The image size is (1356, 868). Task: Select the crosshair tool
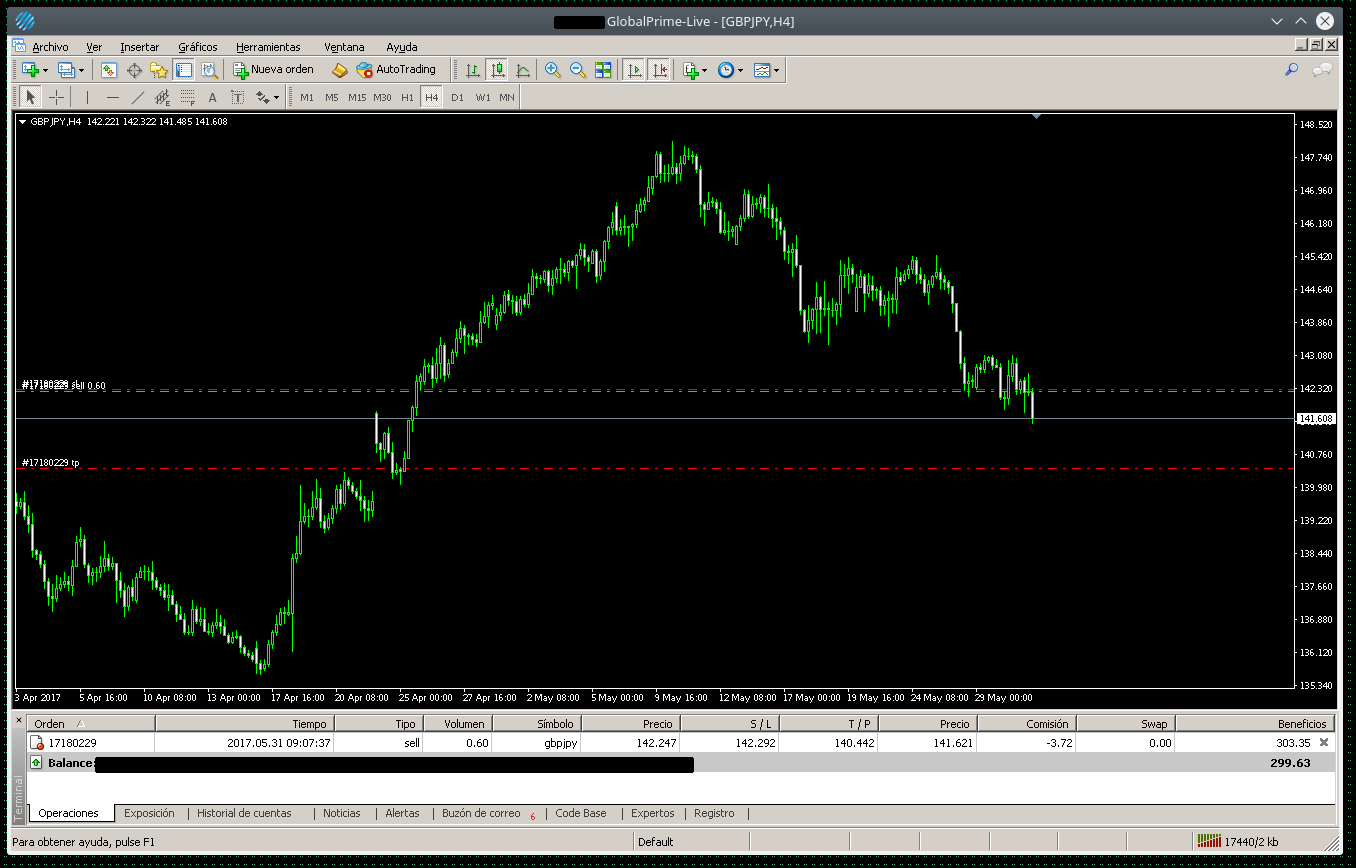[x=56, y=97]
